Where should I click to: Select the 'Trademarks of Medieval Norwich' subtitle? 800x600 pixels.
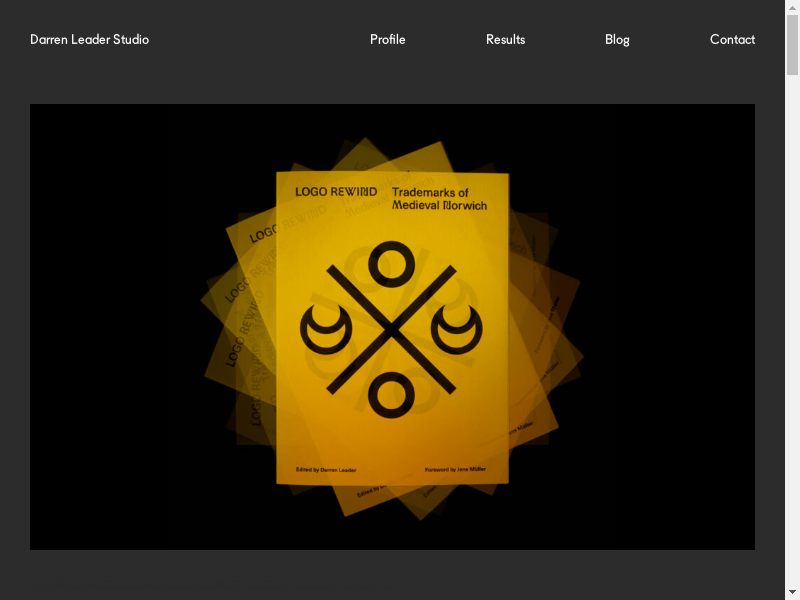439,198
